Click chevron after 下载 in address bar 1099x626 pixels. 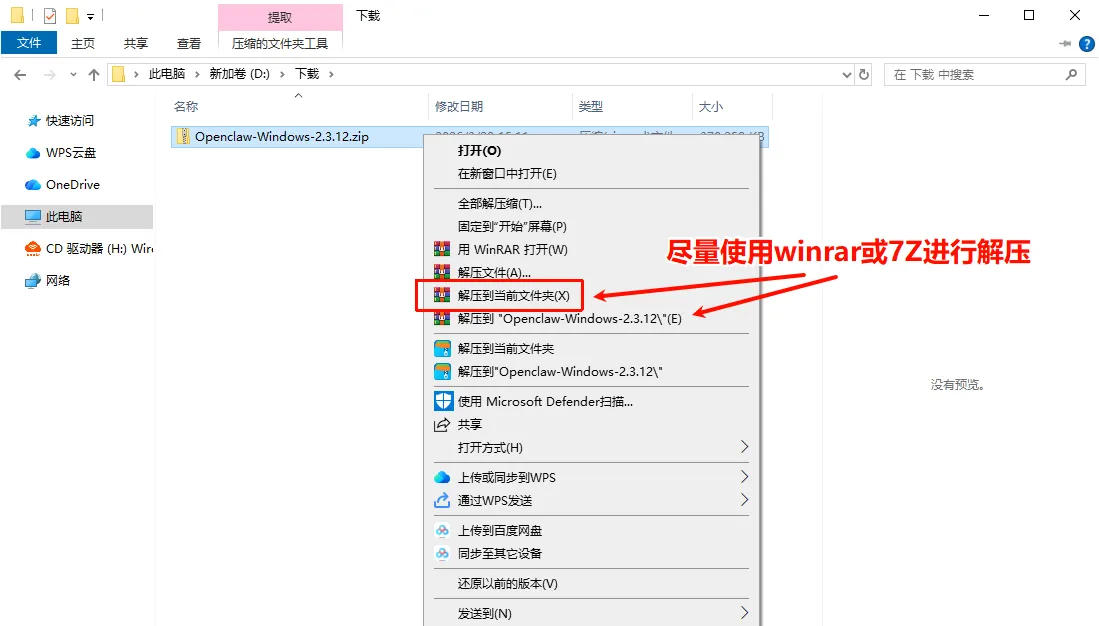pos(331,74)
